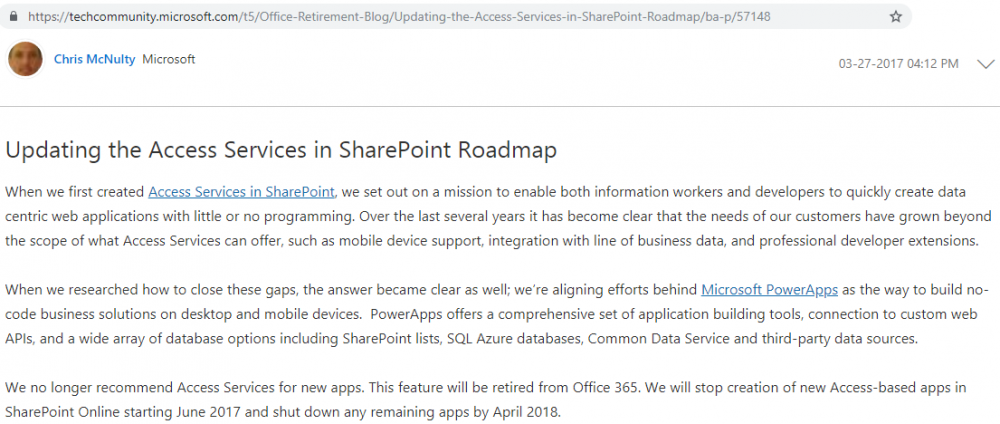Click 'SQL Azure databases' in the second paragraph

pyautogui.click(x=515, y=339)
